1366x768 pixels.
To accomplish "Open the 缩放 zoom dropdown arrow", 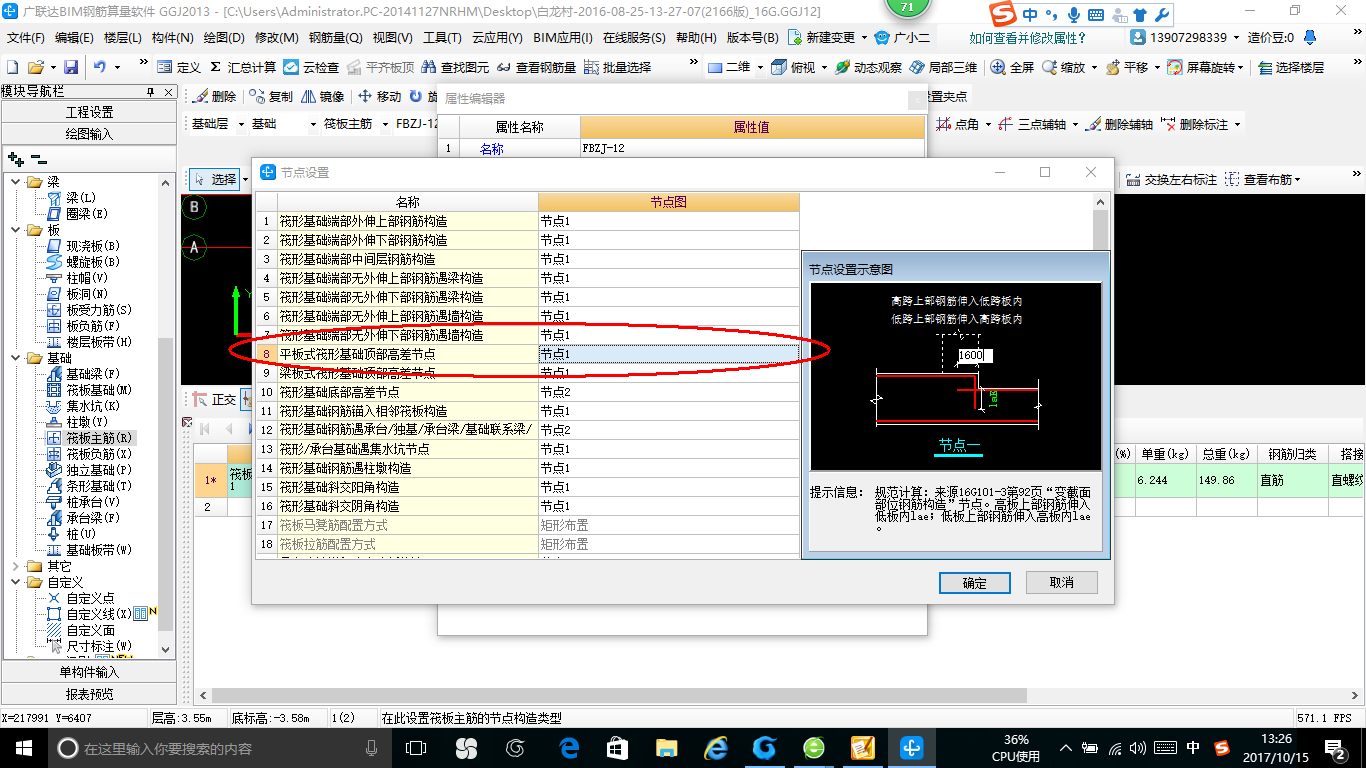I will pos(1095,67).
